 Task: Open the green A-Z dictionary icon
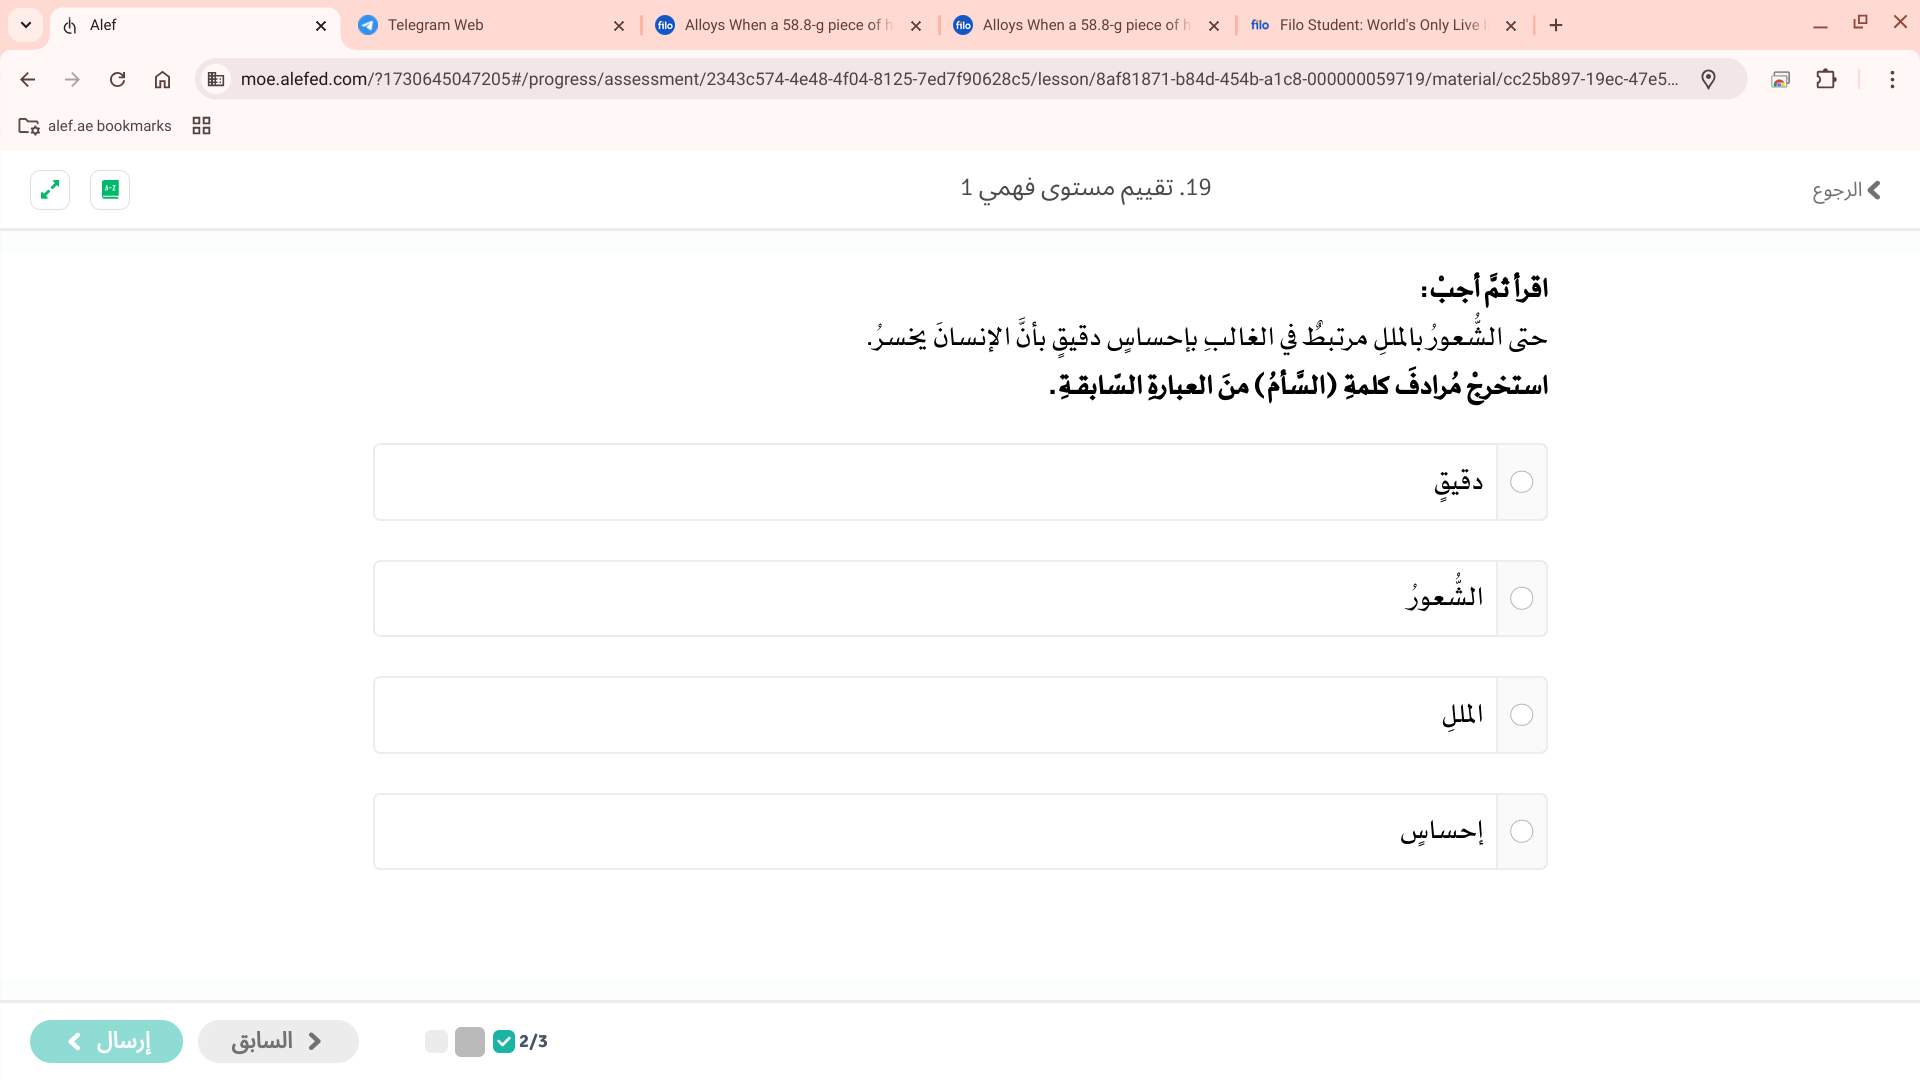(110, 189)
